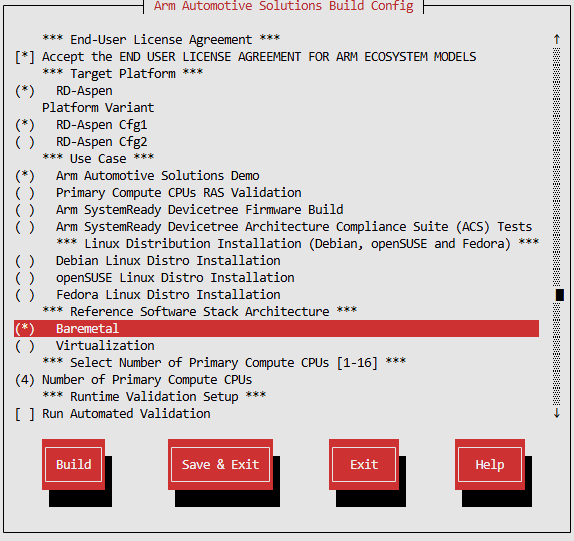The width and height of the screenshot is (574, 541).
Task: Click the Build button
Action: point(74,464)
